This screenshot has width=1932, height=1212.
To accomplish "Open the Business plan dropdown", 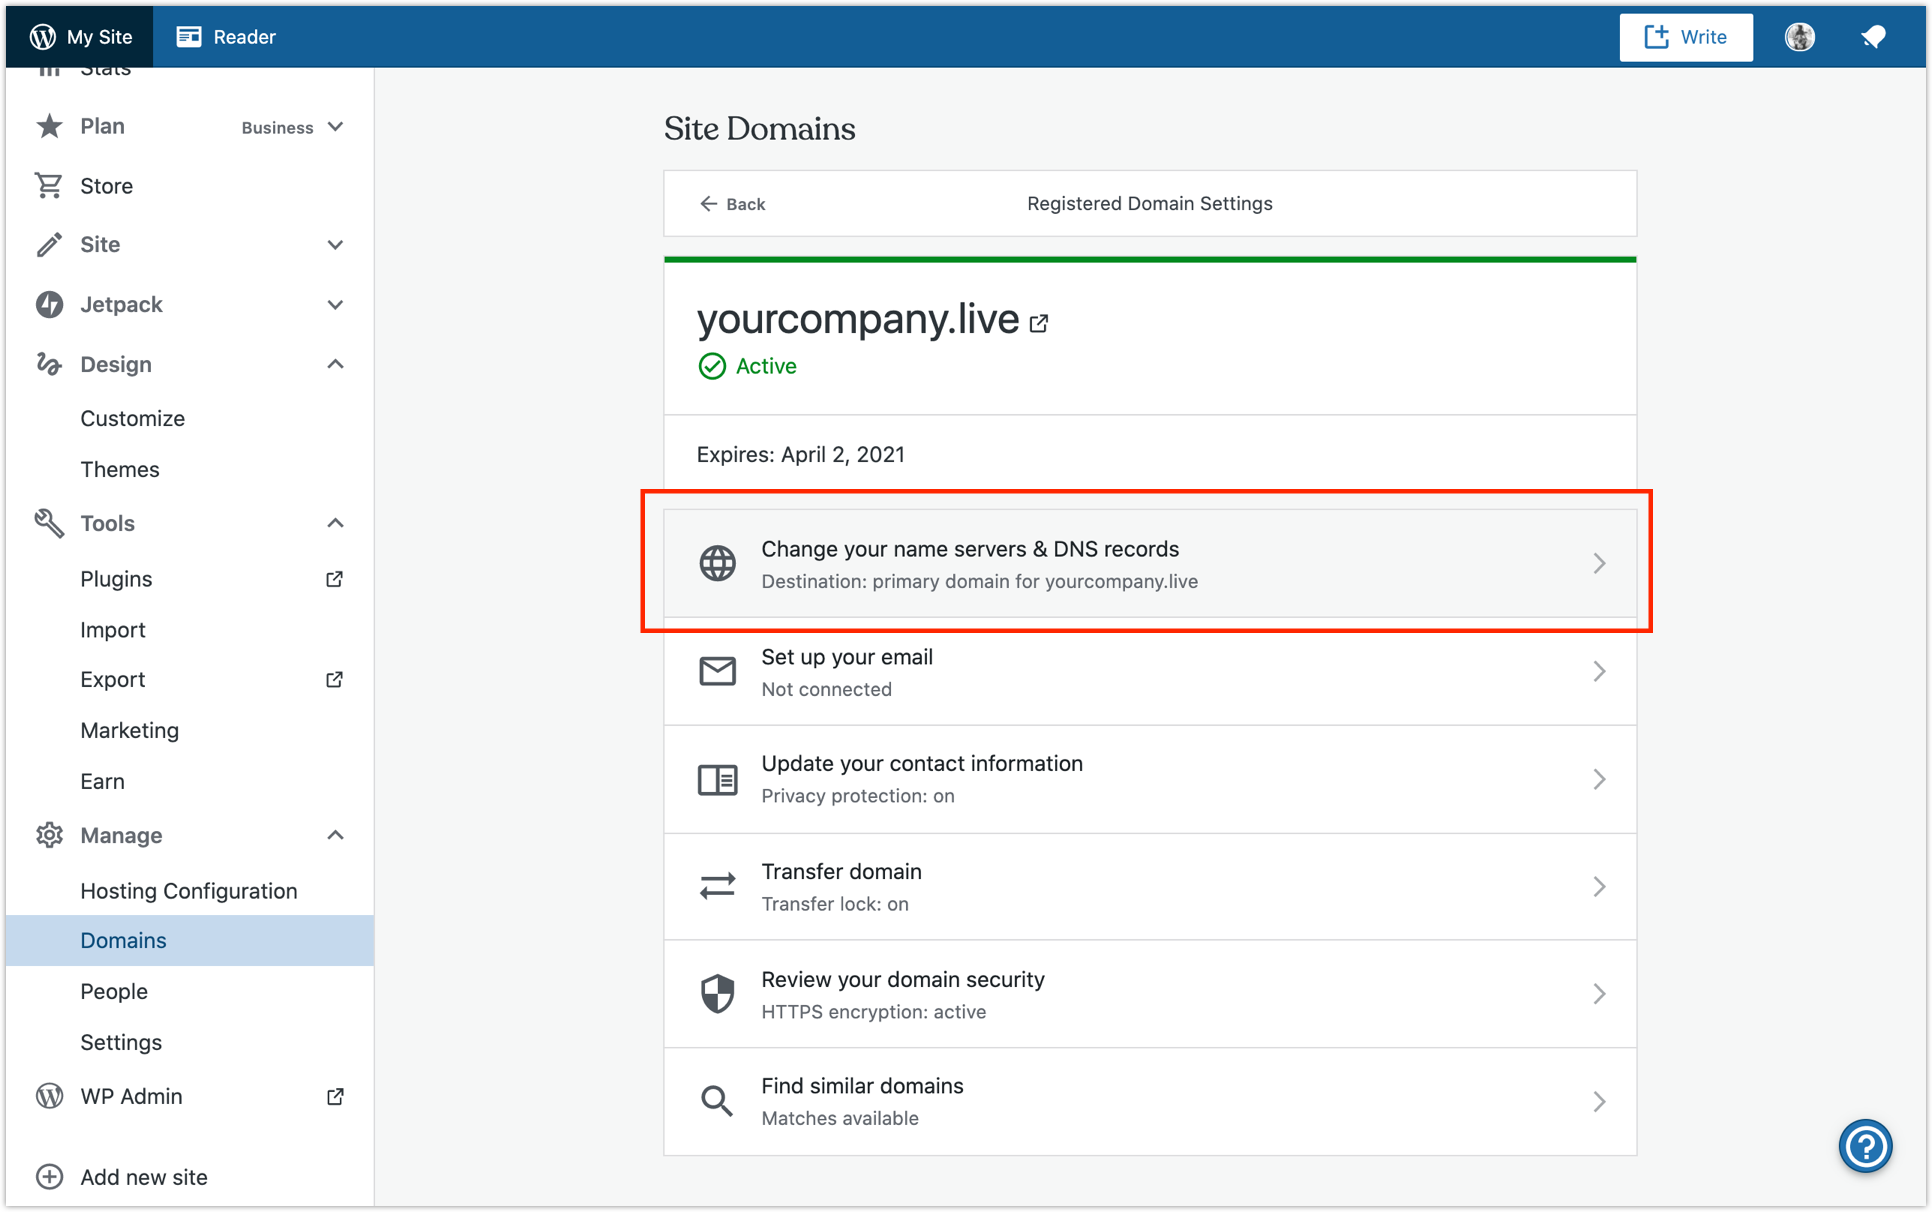I will tap(292, 127).
